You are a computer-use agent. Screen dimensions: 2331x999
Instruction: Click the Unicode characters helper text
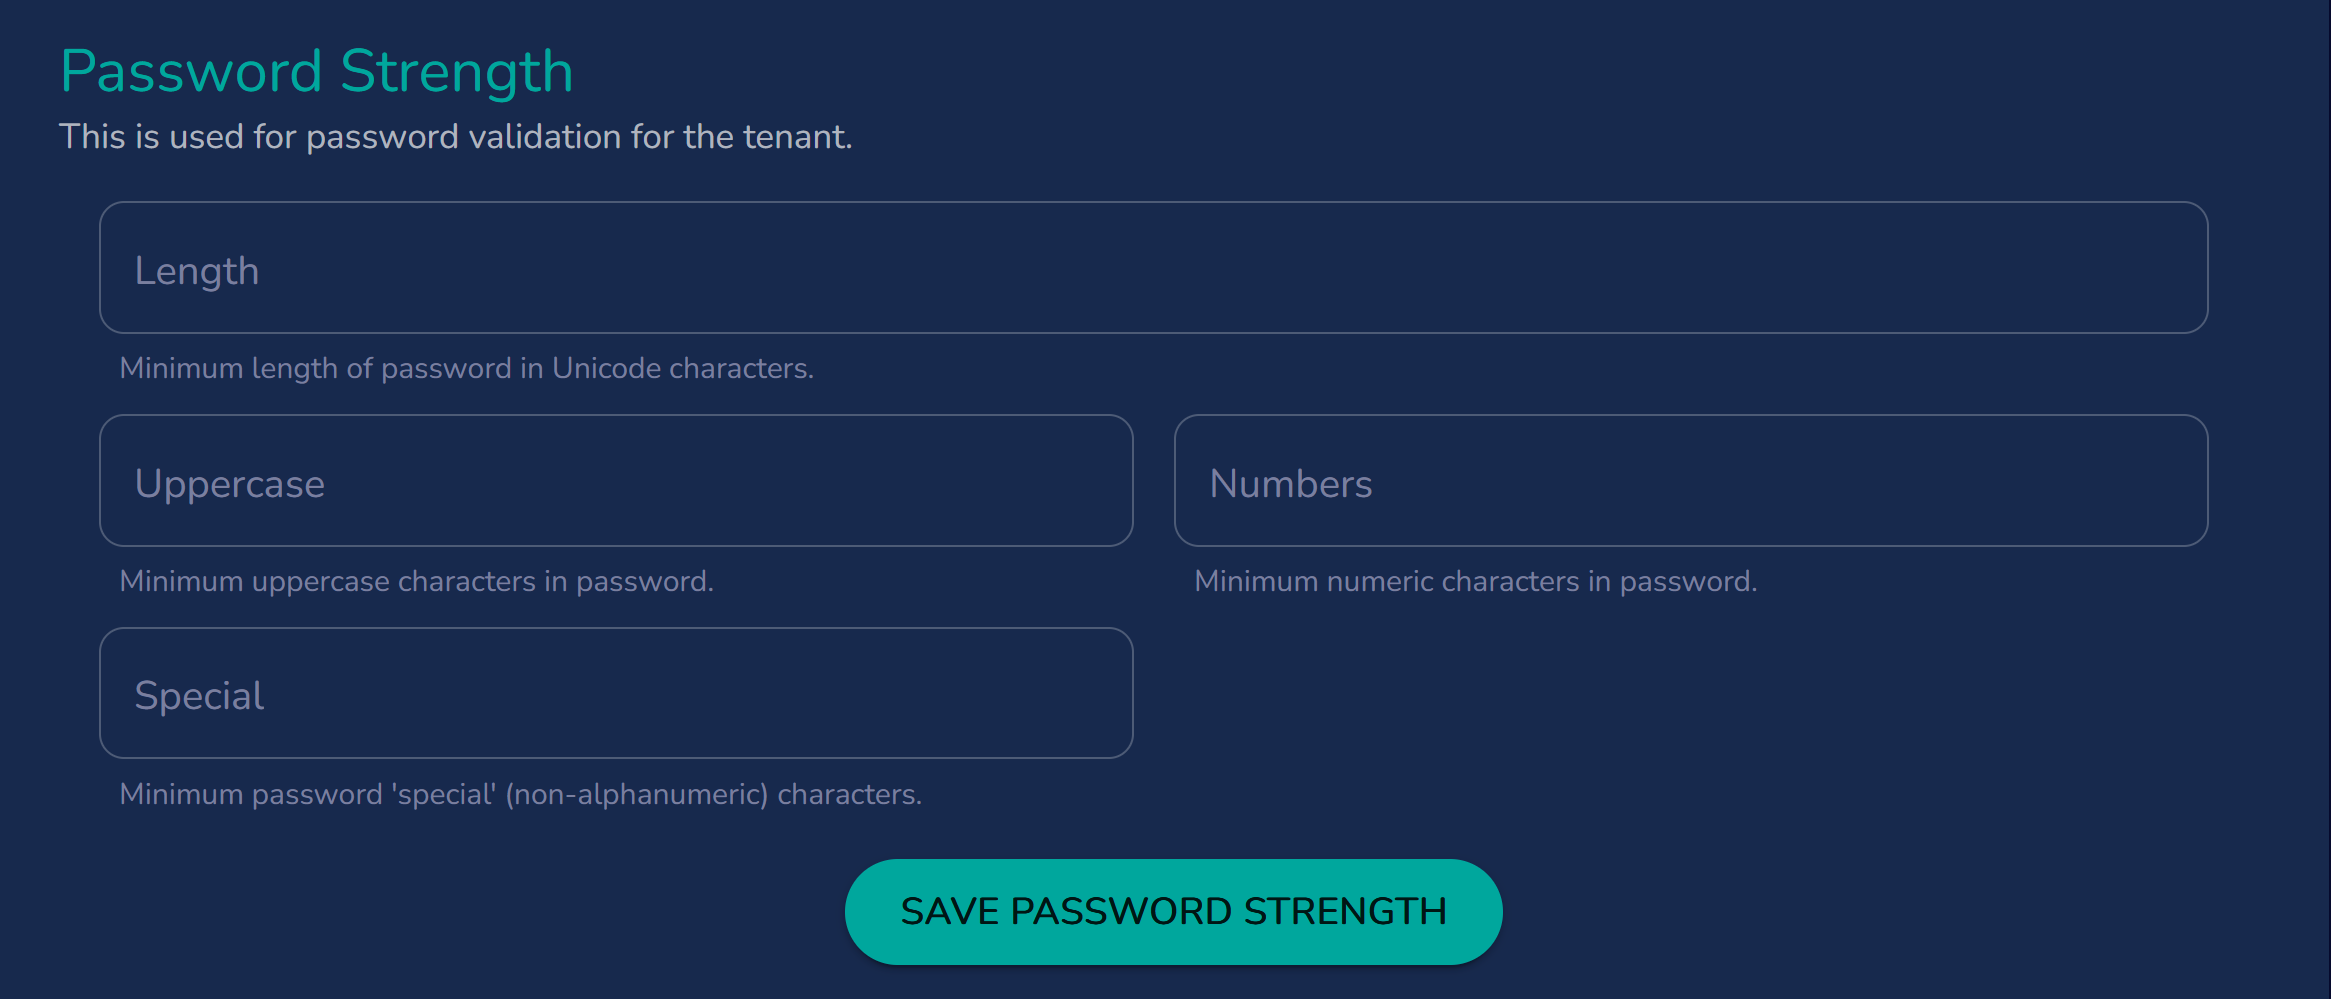pos(466,368)
